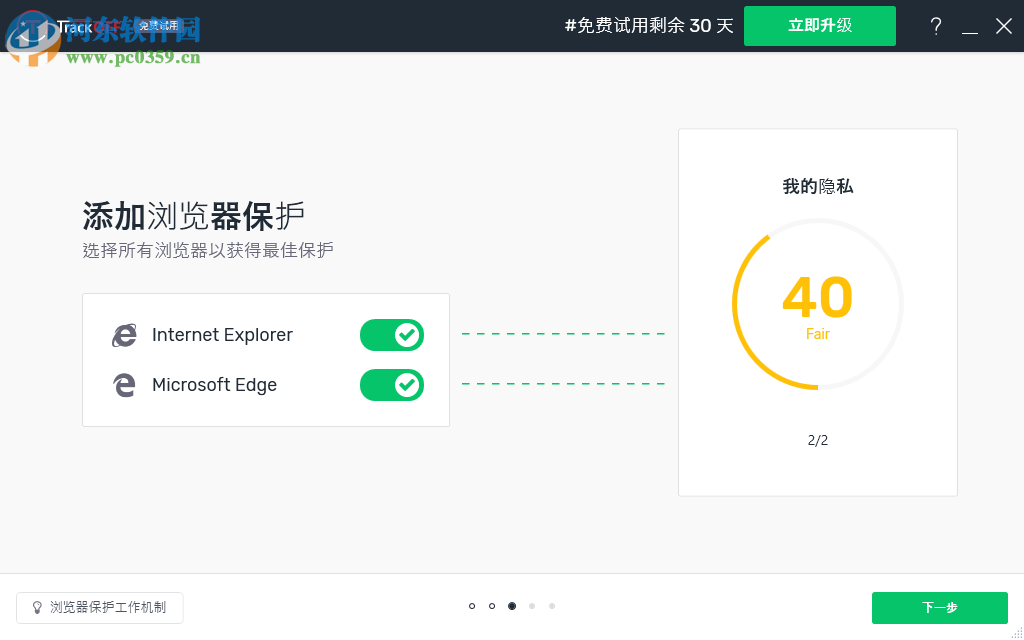The image size is (1024, 640).
Task: Jump to the fourth step dot
Action: [x=532, y=606]
